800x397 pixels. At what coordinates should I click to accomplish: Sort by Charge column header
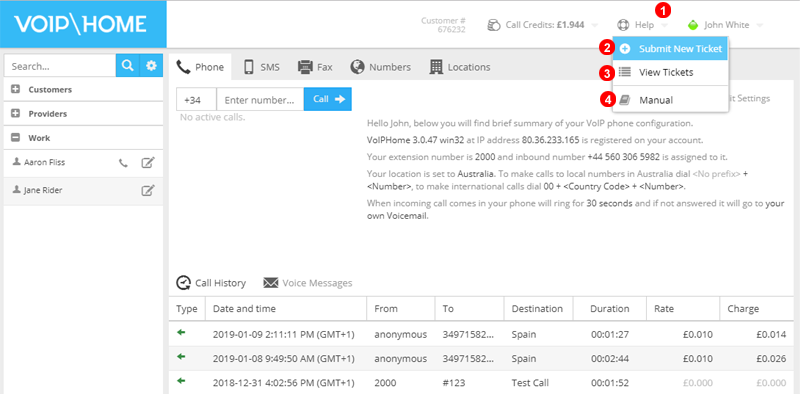757,309
